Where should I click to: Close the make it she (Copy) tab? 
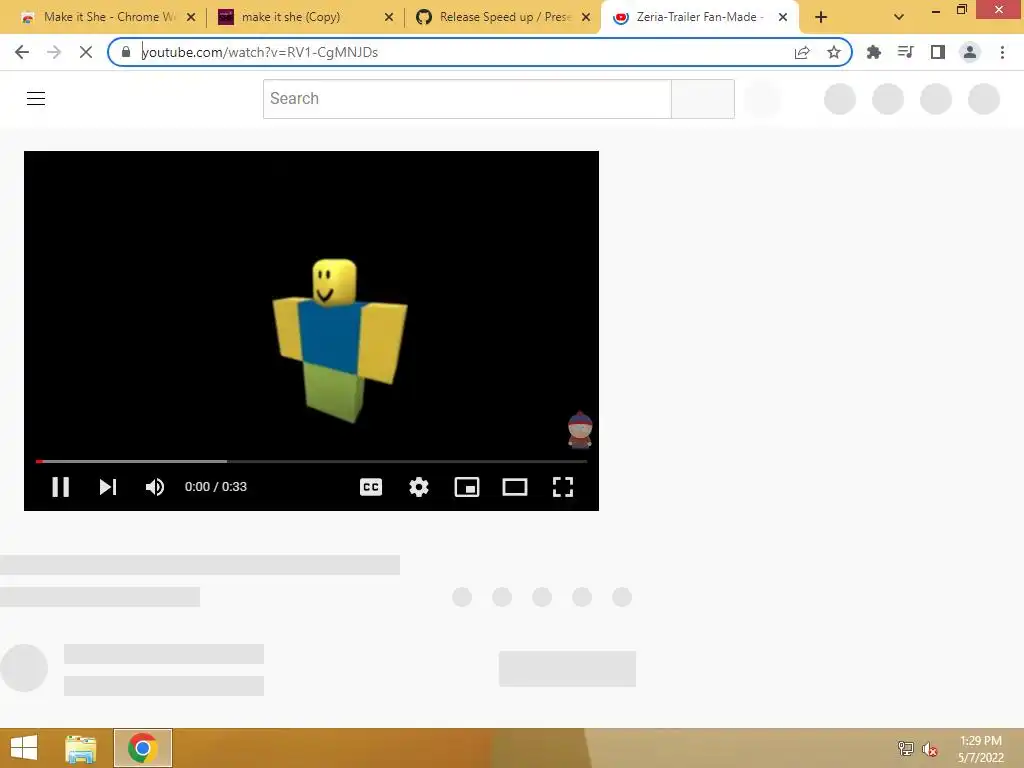pos(389,18)
